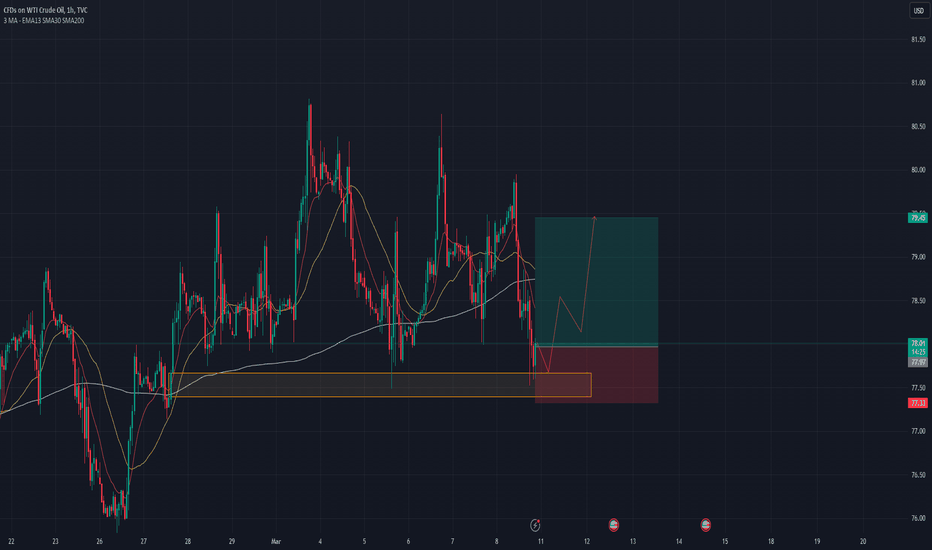Click the 80.00 price axis label
Viewport: 932px width, 550px height.
click(x=918, y=170)
